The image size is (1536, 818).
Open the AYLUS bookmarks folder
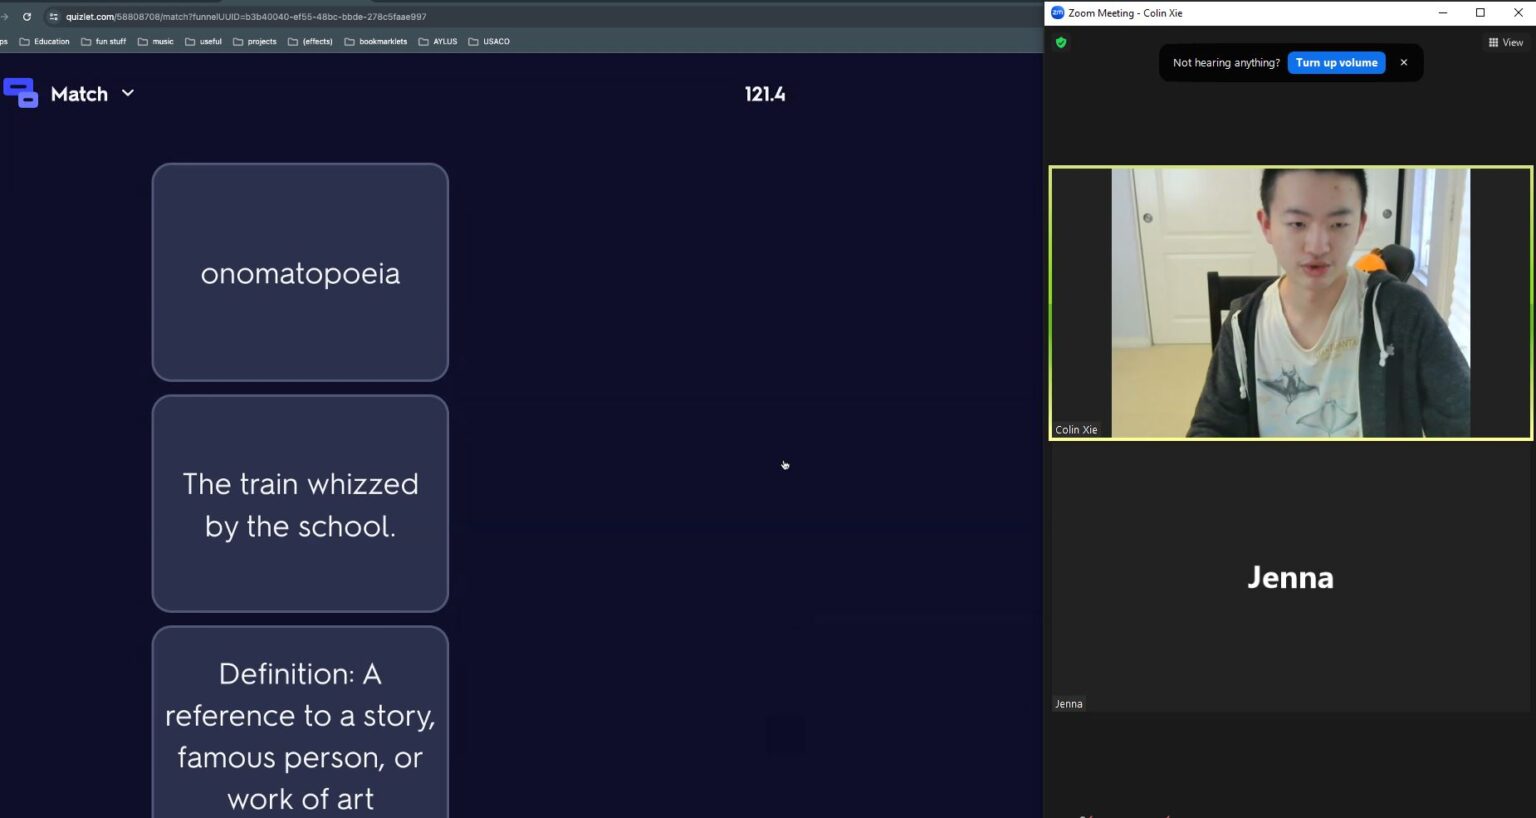[x=438, y=42]
